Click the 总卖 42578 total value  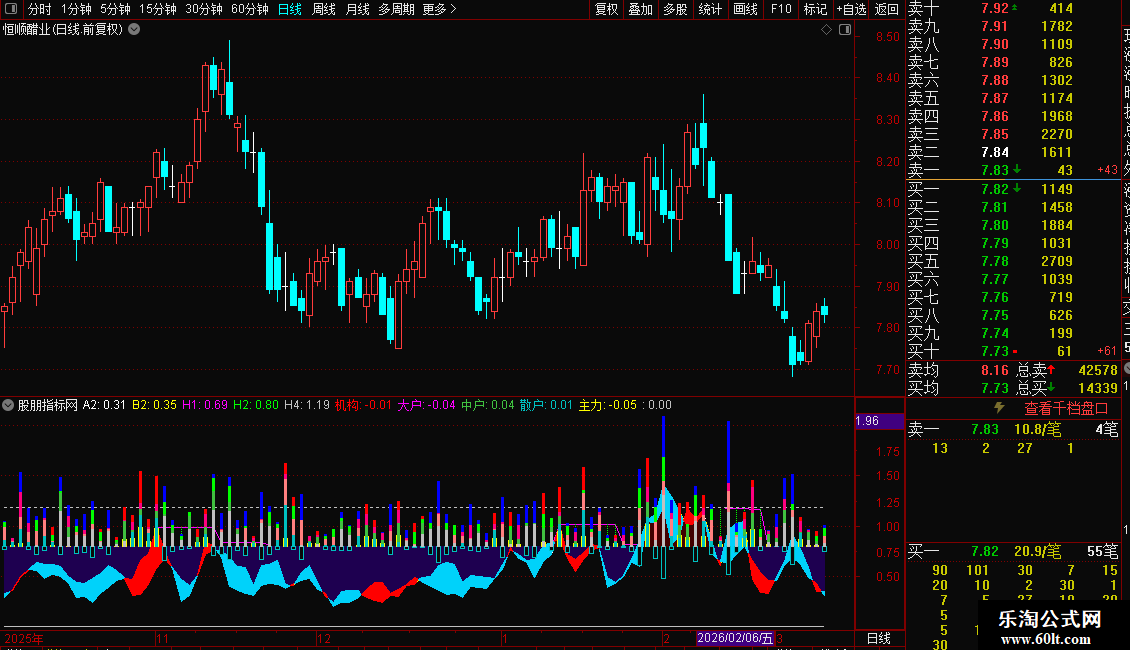point(1067,370)
